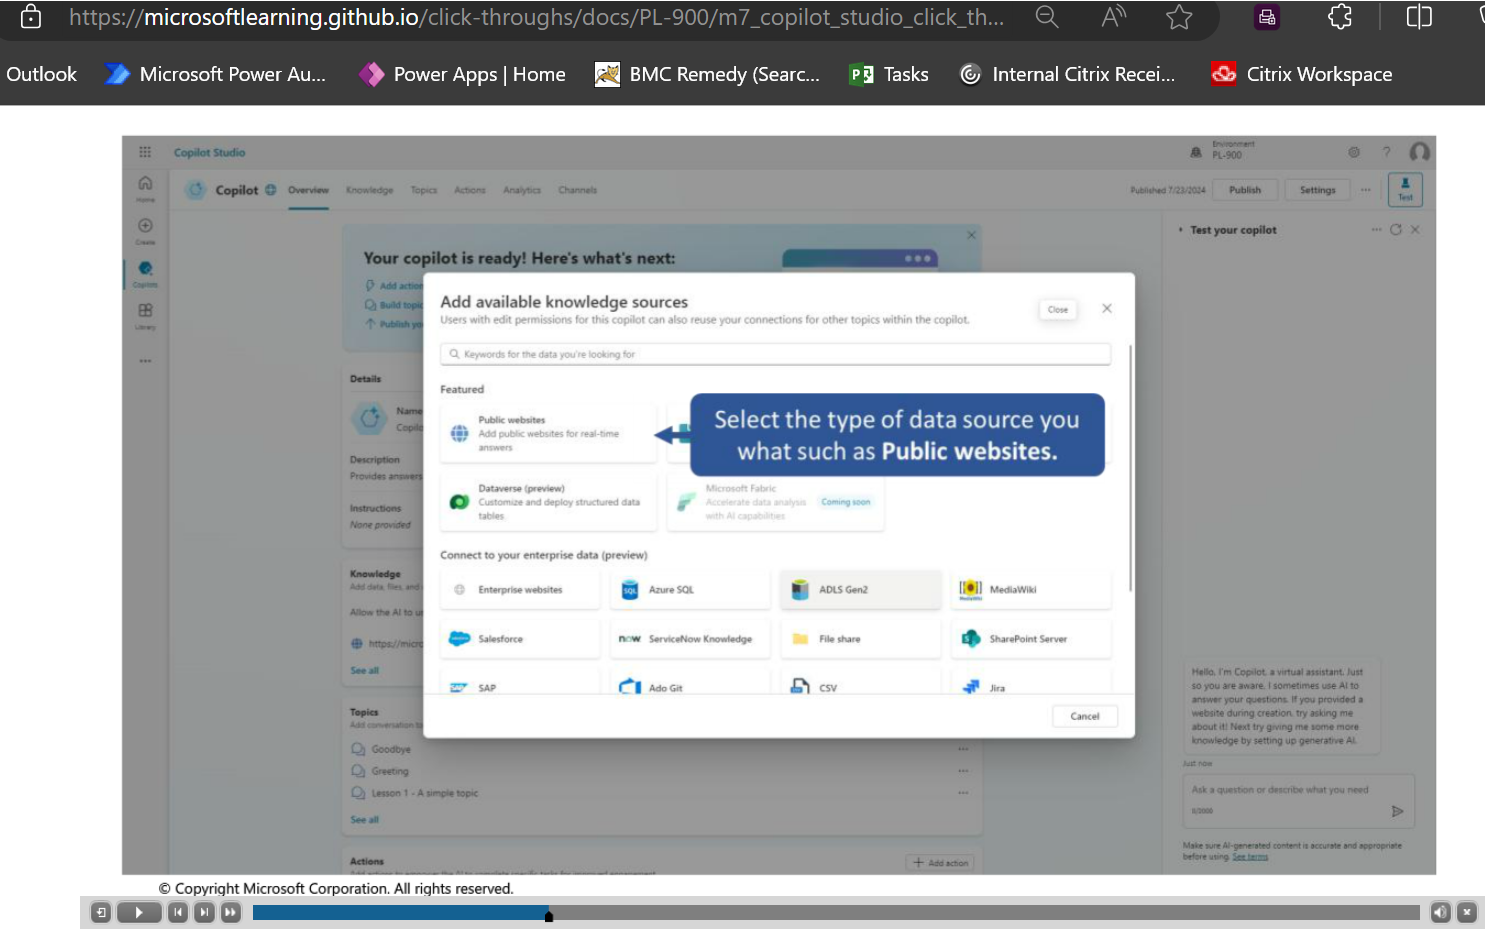Open the help question mark icon
The image size is (1485, 931).
[1386, 152]
